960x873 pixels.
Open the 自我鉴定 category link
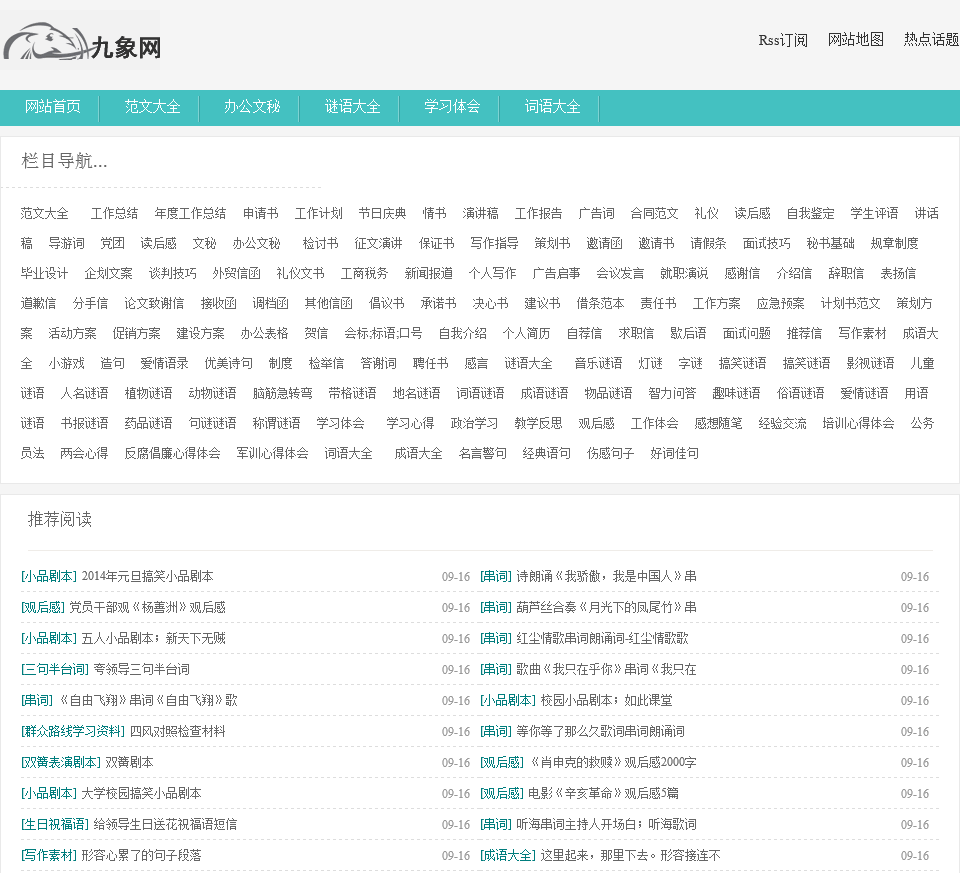click(x=811, y=213)
